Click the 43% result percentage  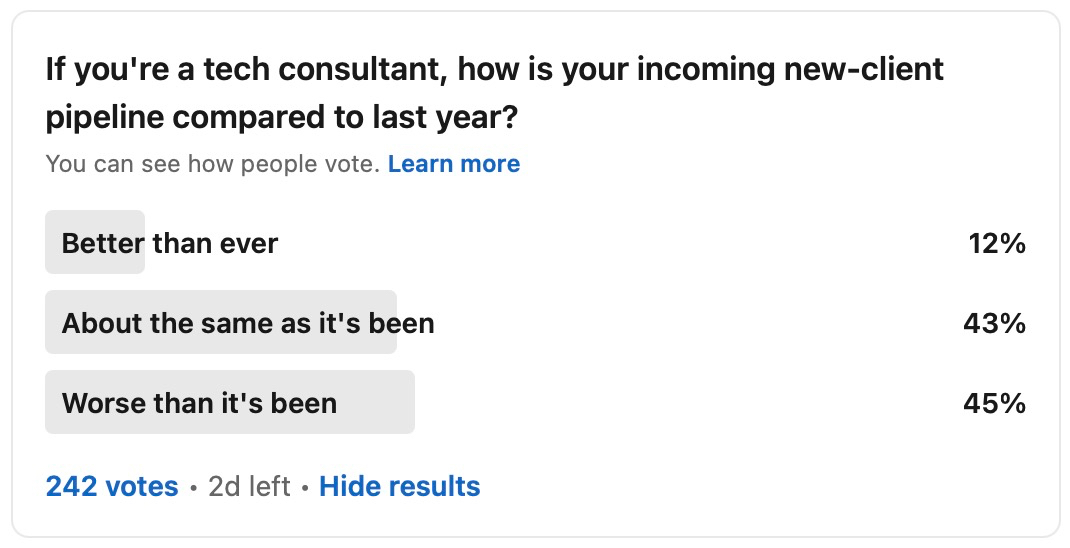pyautogui.click(x=996, y=324)
